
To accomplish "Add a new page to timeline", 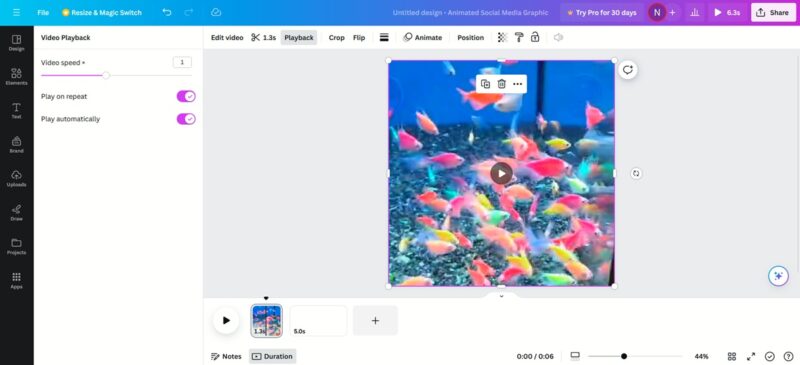I will tap(375, 321).
